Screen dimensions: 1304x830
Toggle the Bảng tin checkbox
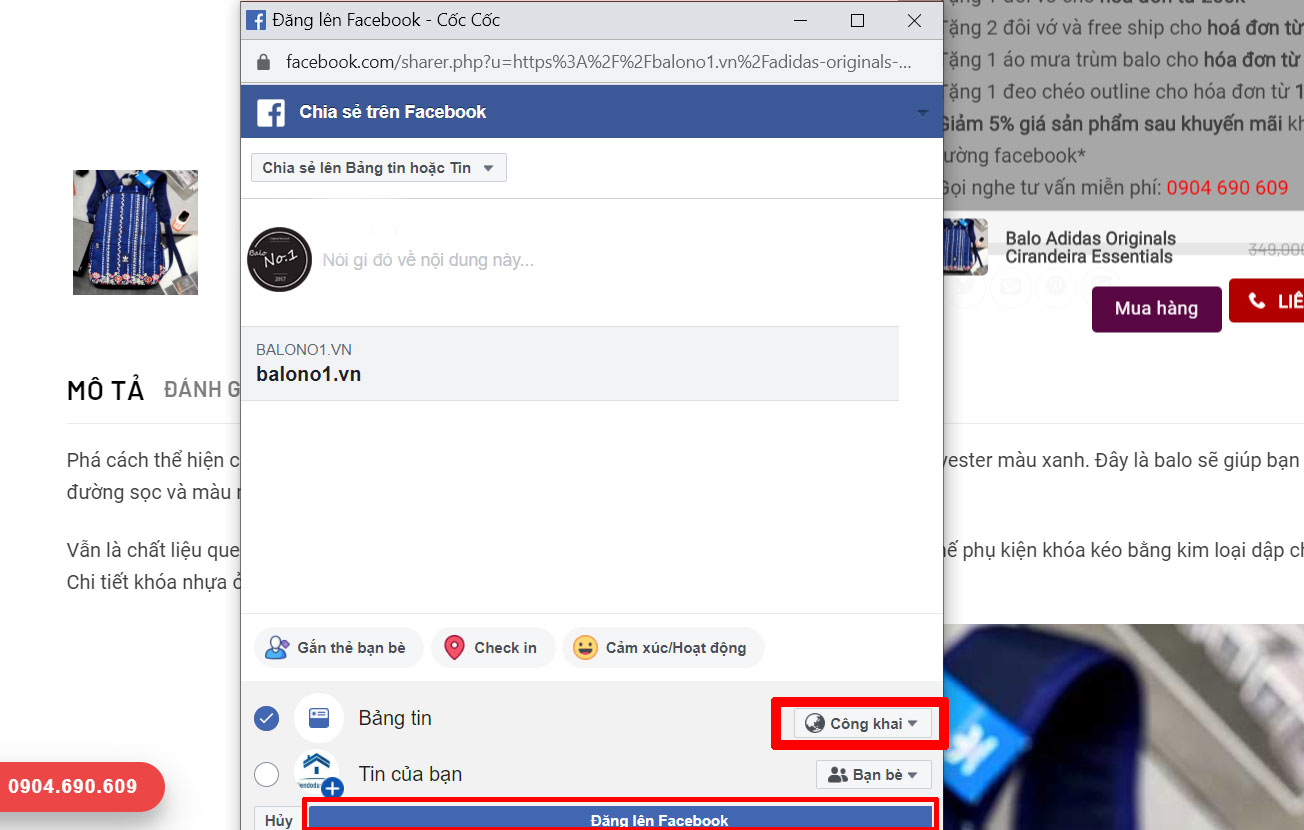point(266,718)
